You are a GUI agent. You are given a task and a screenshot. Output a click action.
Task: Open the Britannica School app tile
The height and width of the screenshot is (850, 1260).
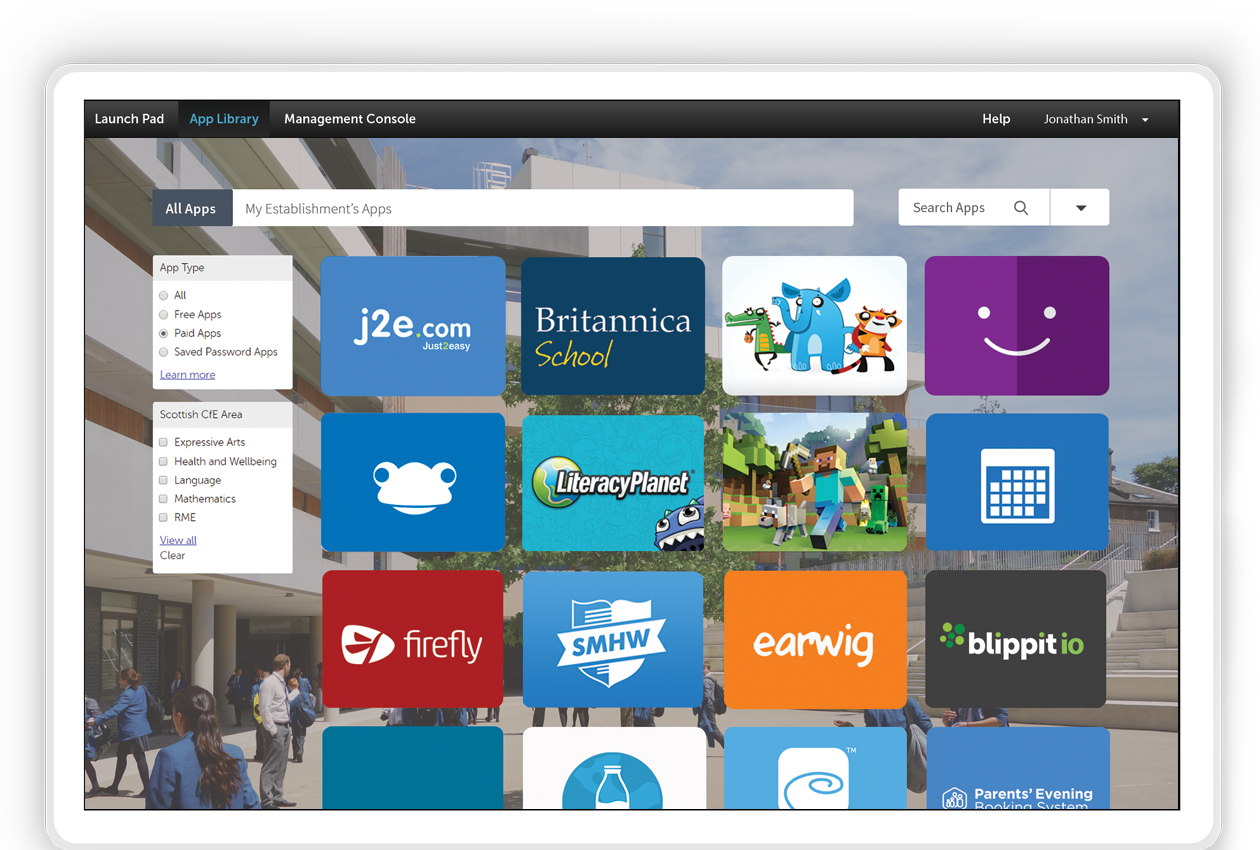[613, 326]
